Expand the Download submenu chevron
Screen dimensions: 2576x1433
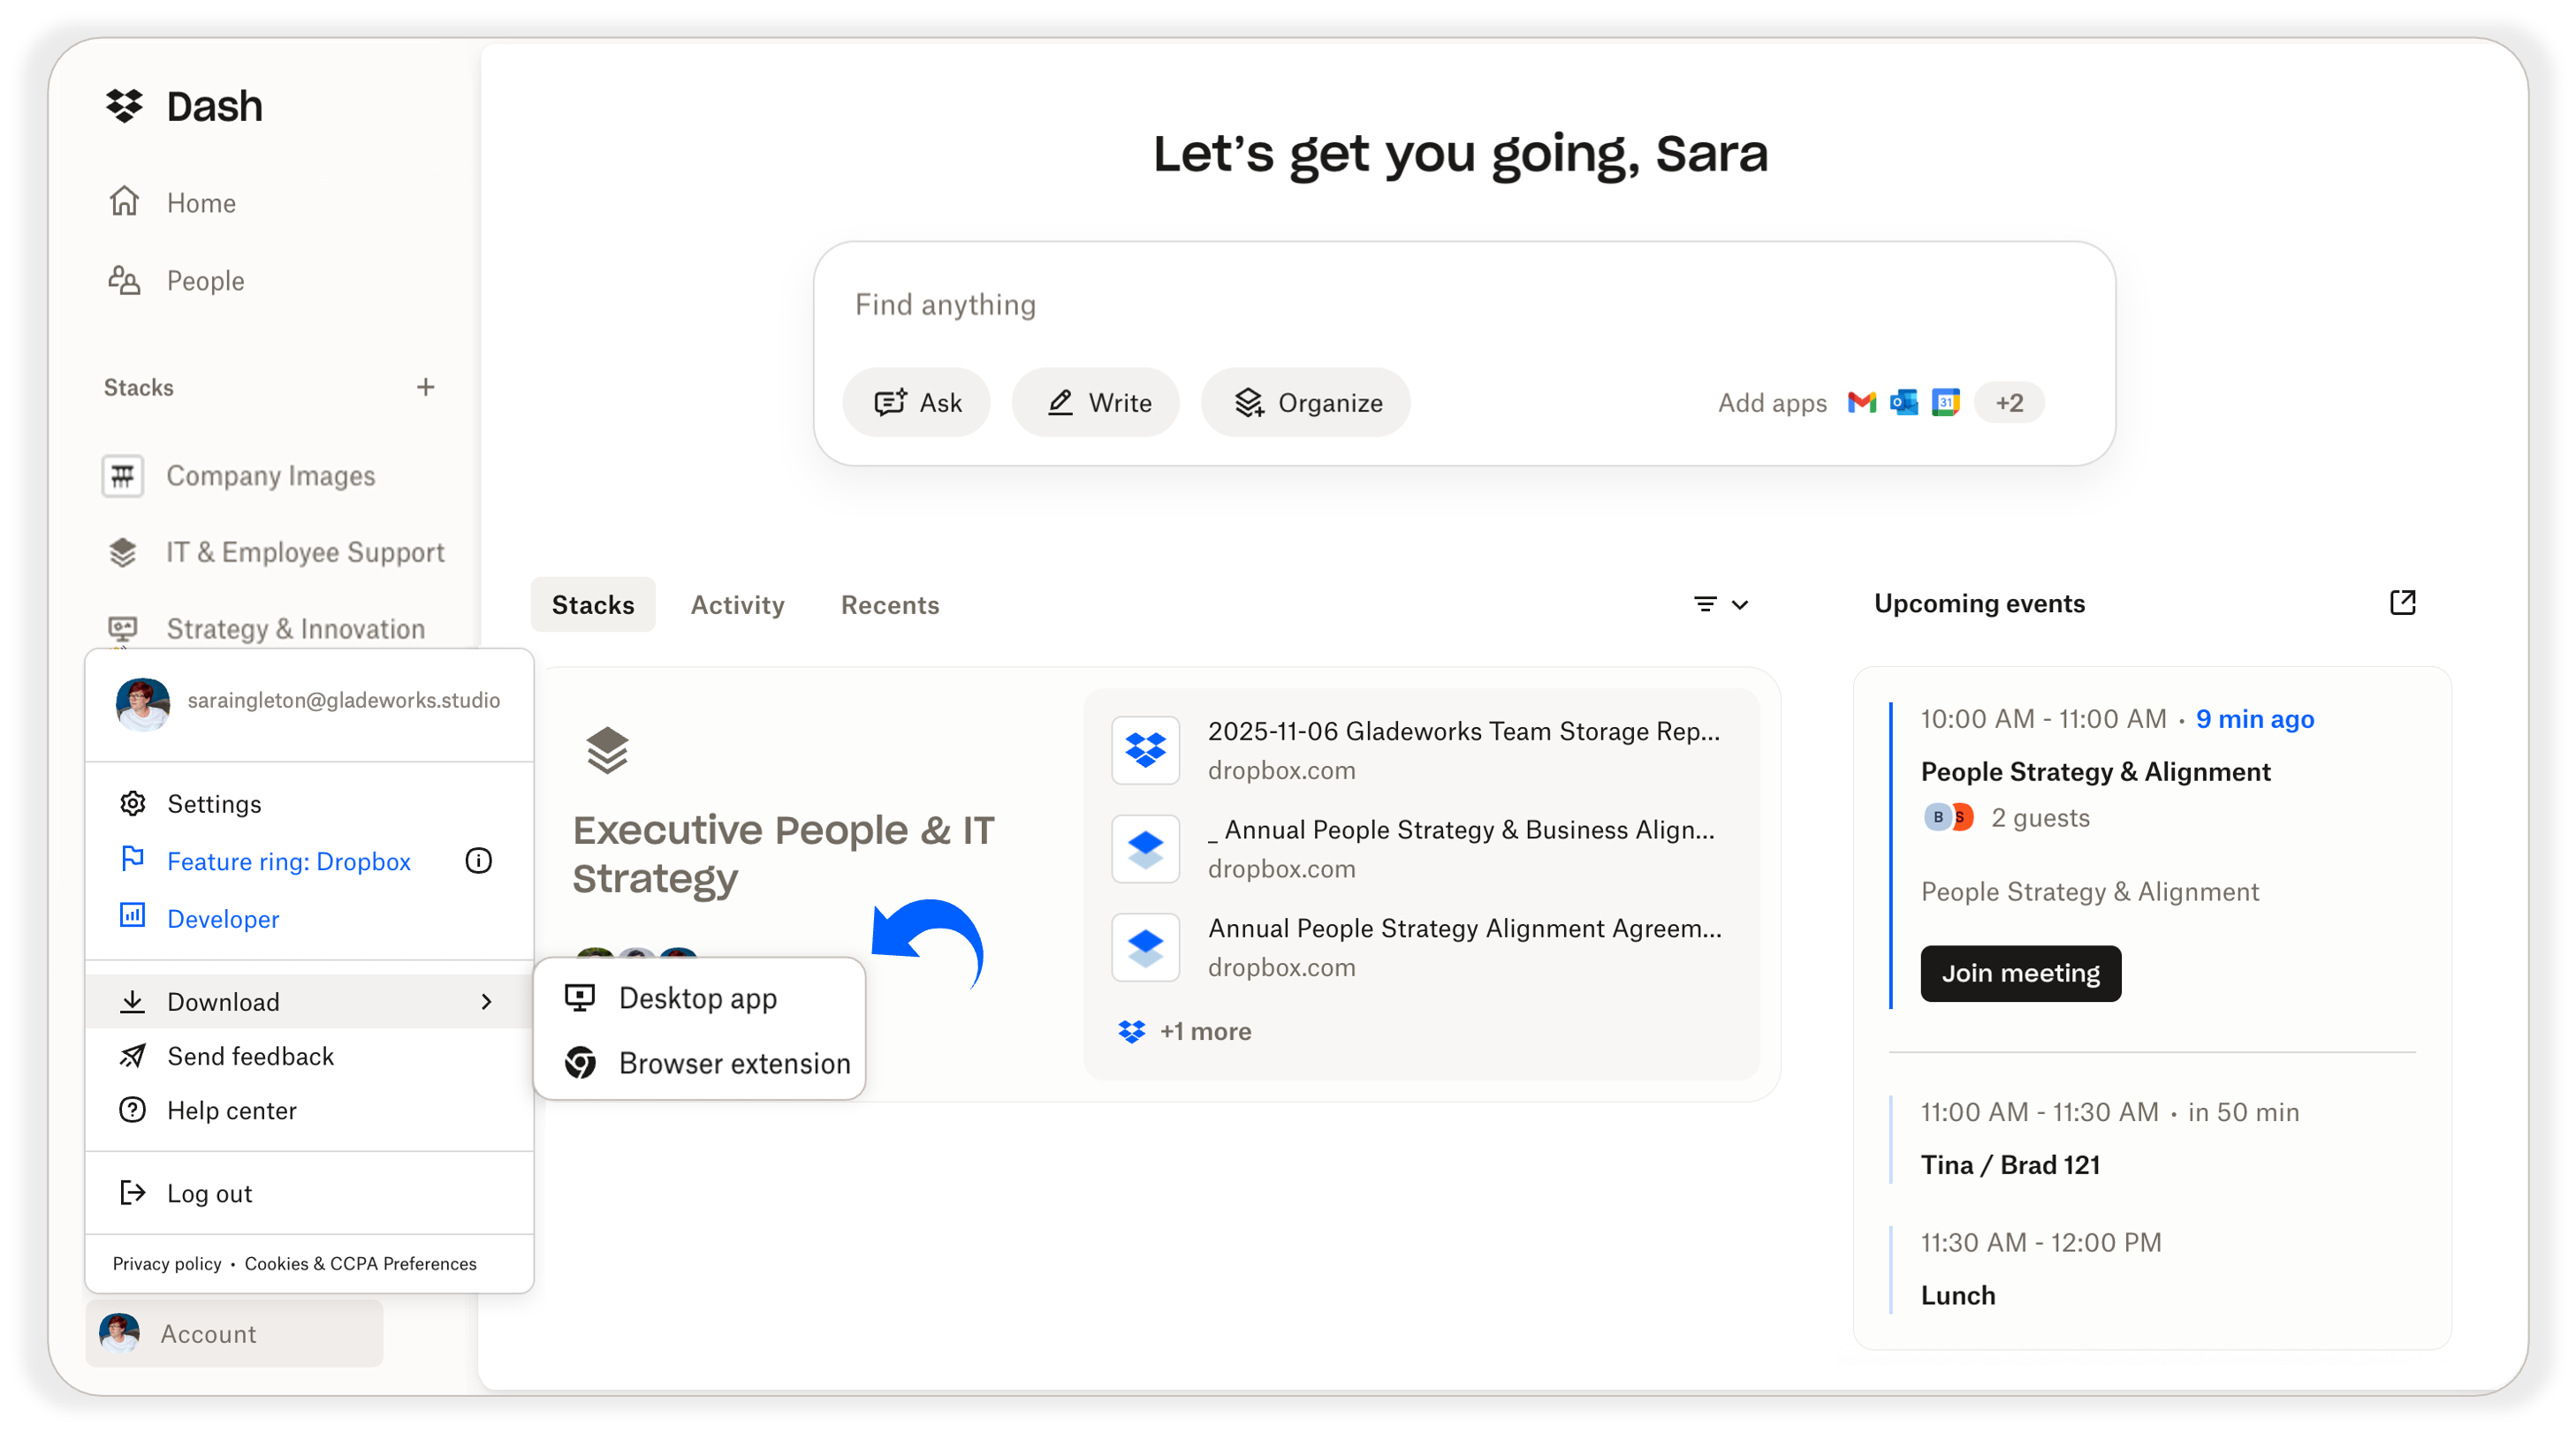[487, 1002]
